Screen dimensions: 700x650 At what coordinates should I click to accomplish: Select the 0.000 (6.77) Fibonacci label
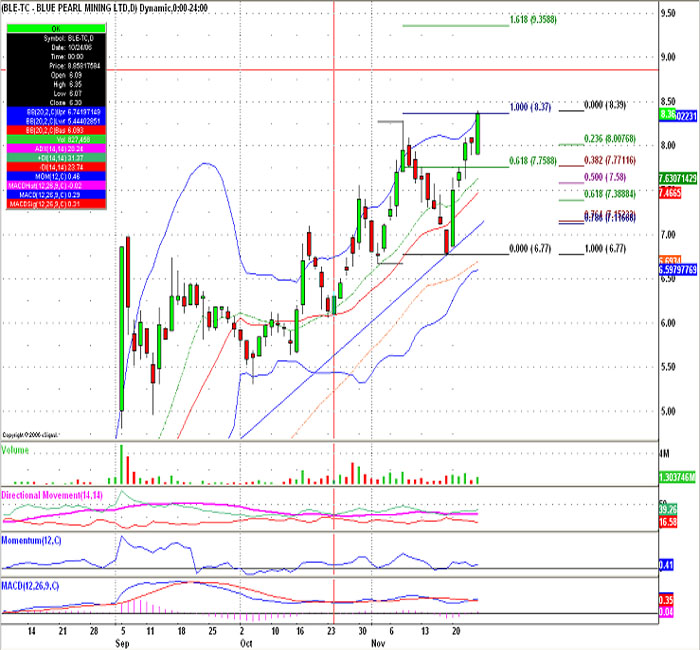click(530, 248)
